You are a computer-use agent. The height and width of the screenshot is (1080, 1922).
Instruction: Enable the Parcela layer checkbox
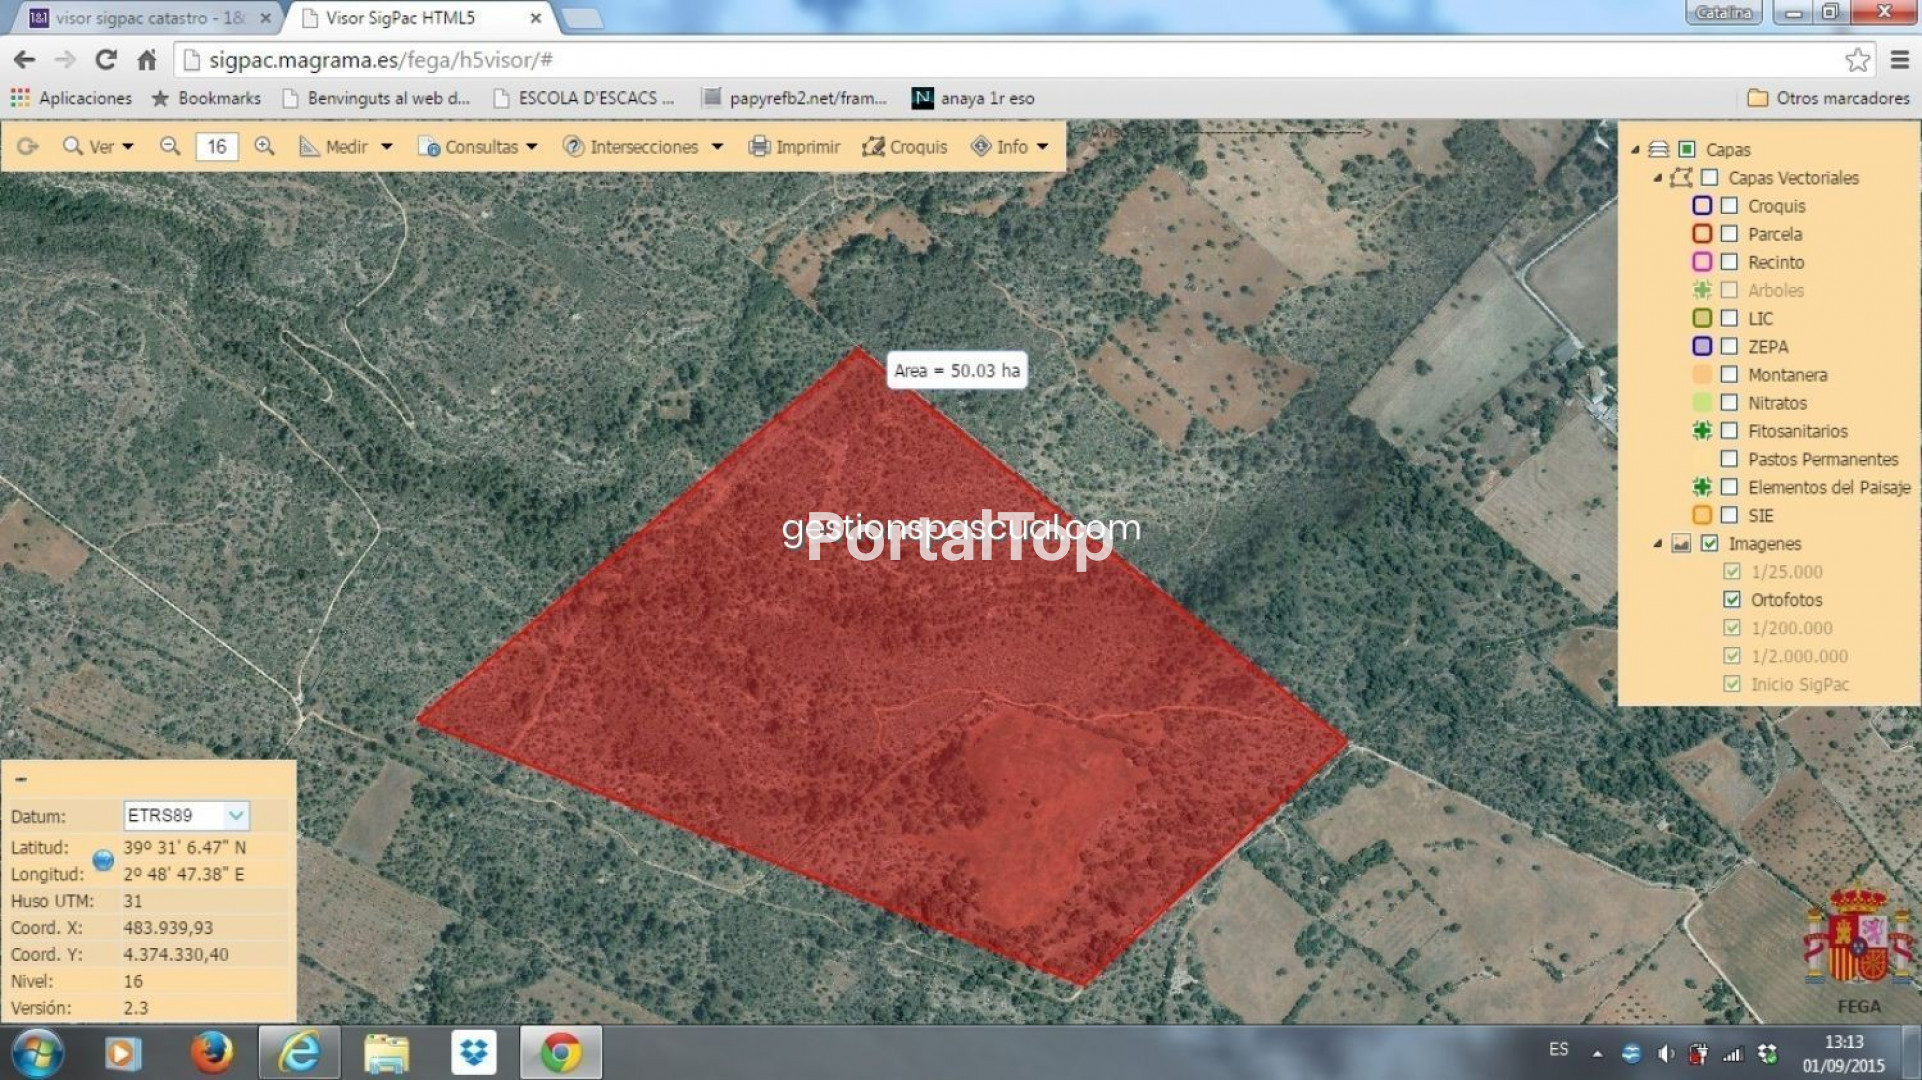pyautogui.click(x=1729, y=234)
